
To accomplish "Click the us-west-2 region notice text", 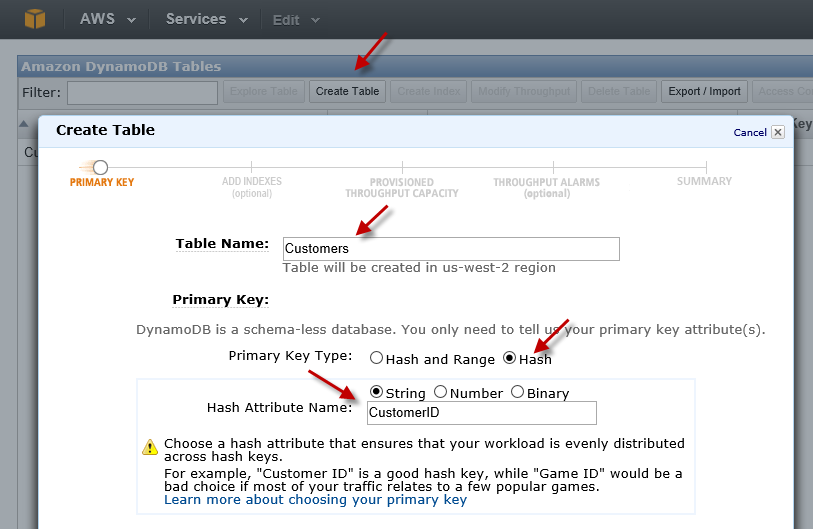I will coord(419,268).
